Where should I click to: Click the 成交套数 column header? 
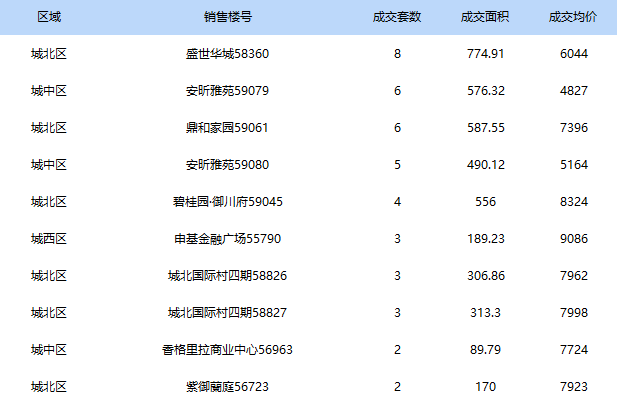397,17
